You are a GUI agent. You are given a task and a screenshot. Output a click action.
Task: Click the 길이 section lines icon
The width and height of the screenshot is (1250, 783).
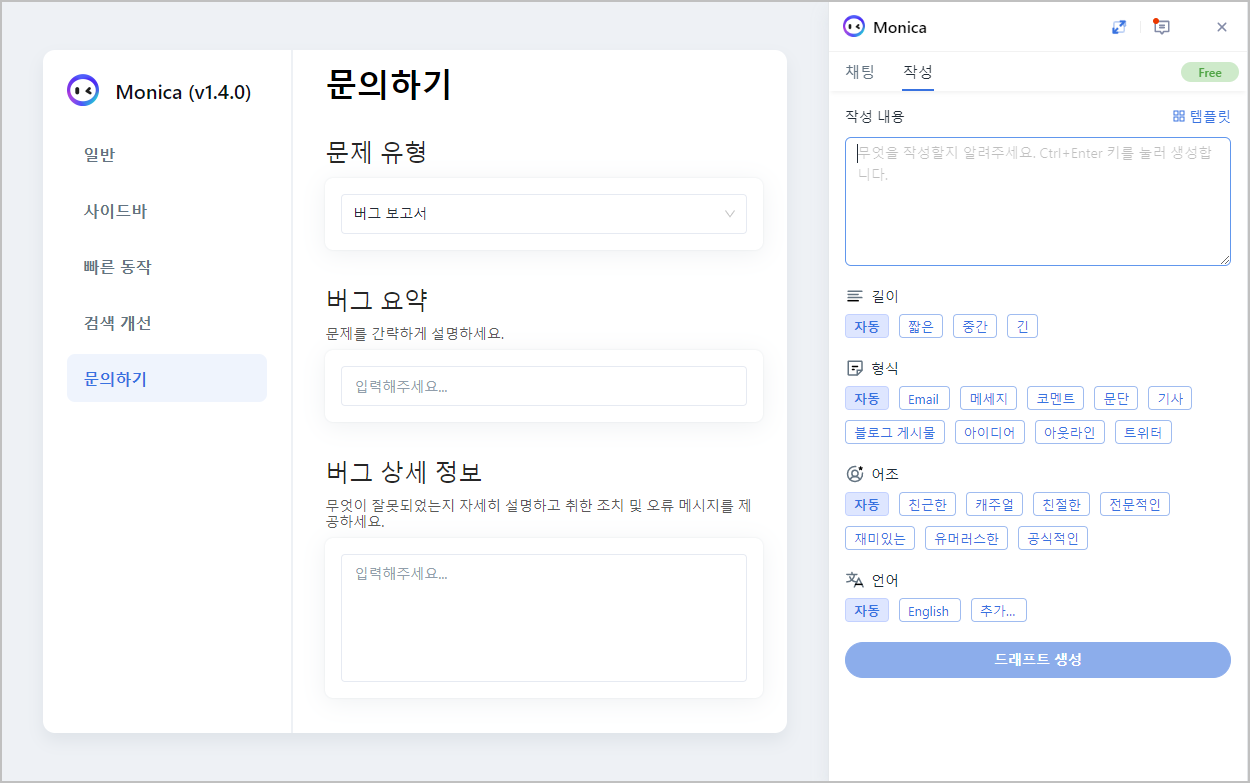[853, 295]
